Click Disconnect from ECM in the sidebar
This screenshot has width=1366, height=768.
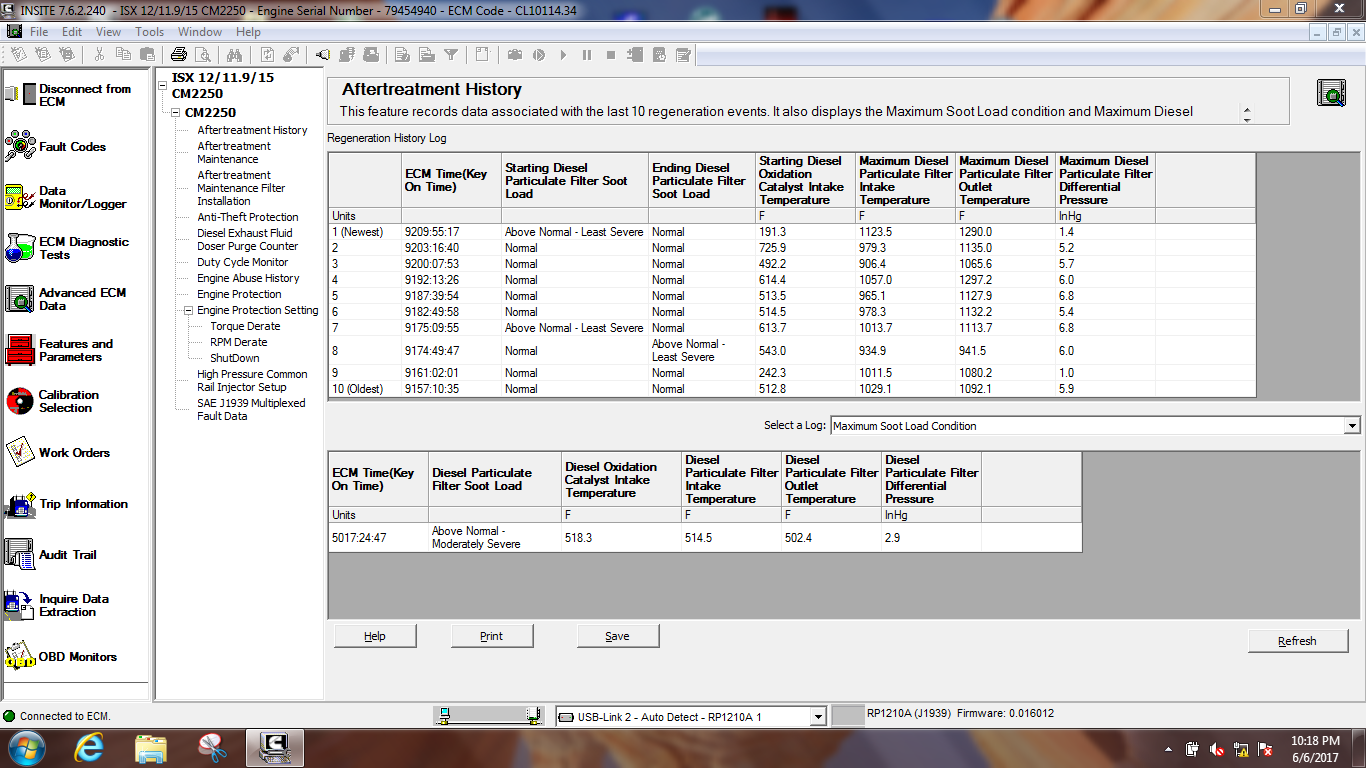point(69,95)
